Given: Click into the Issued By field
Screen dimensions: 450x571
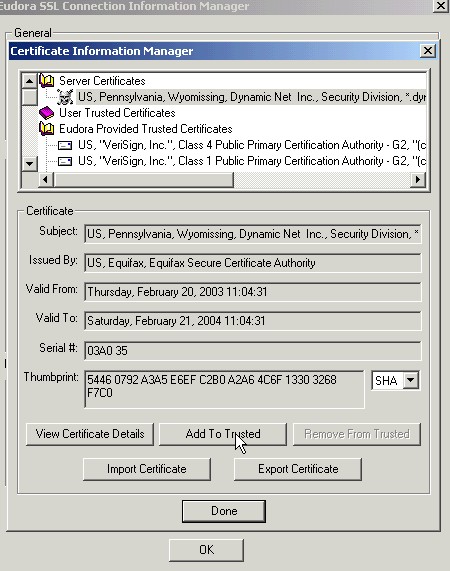Looking at the screenshot, I should [253, 263].
